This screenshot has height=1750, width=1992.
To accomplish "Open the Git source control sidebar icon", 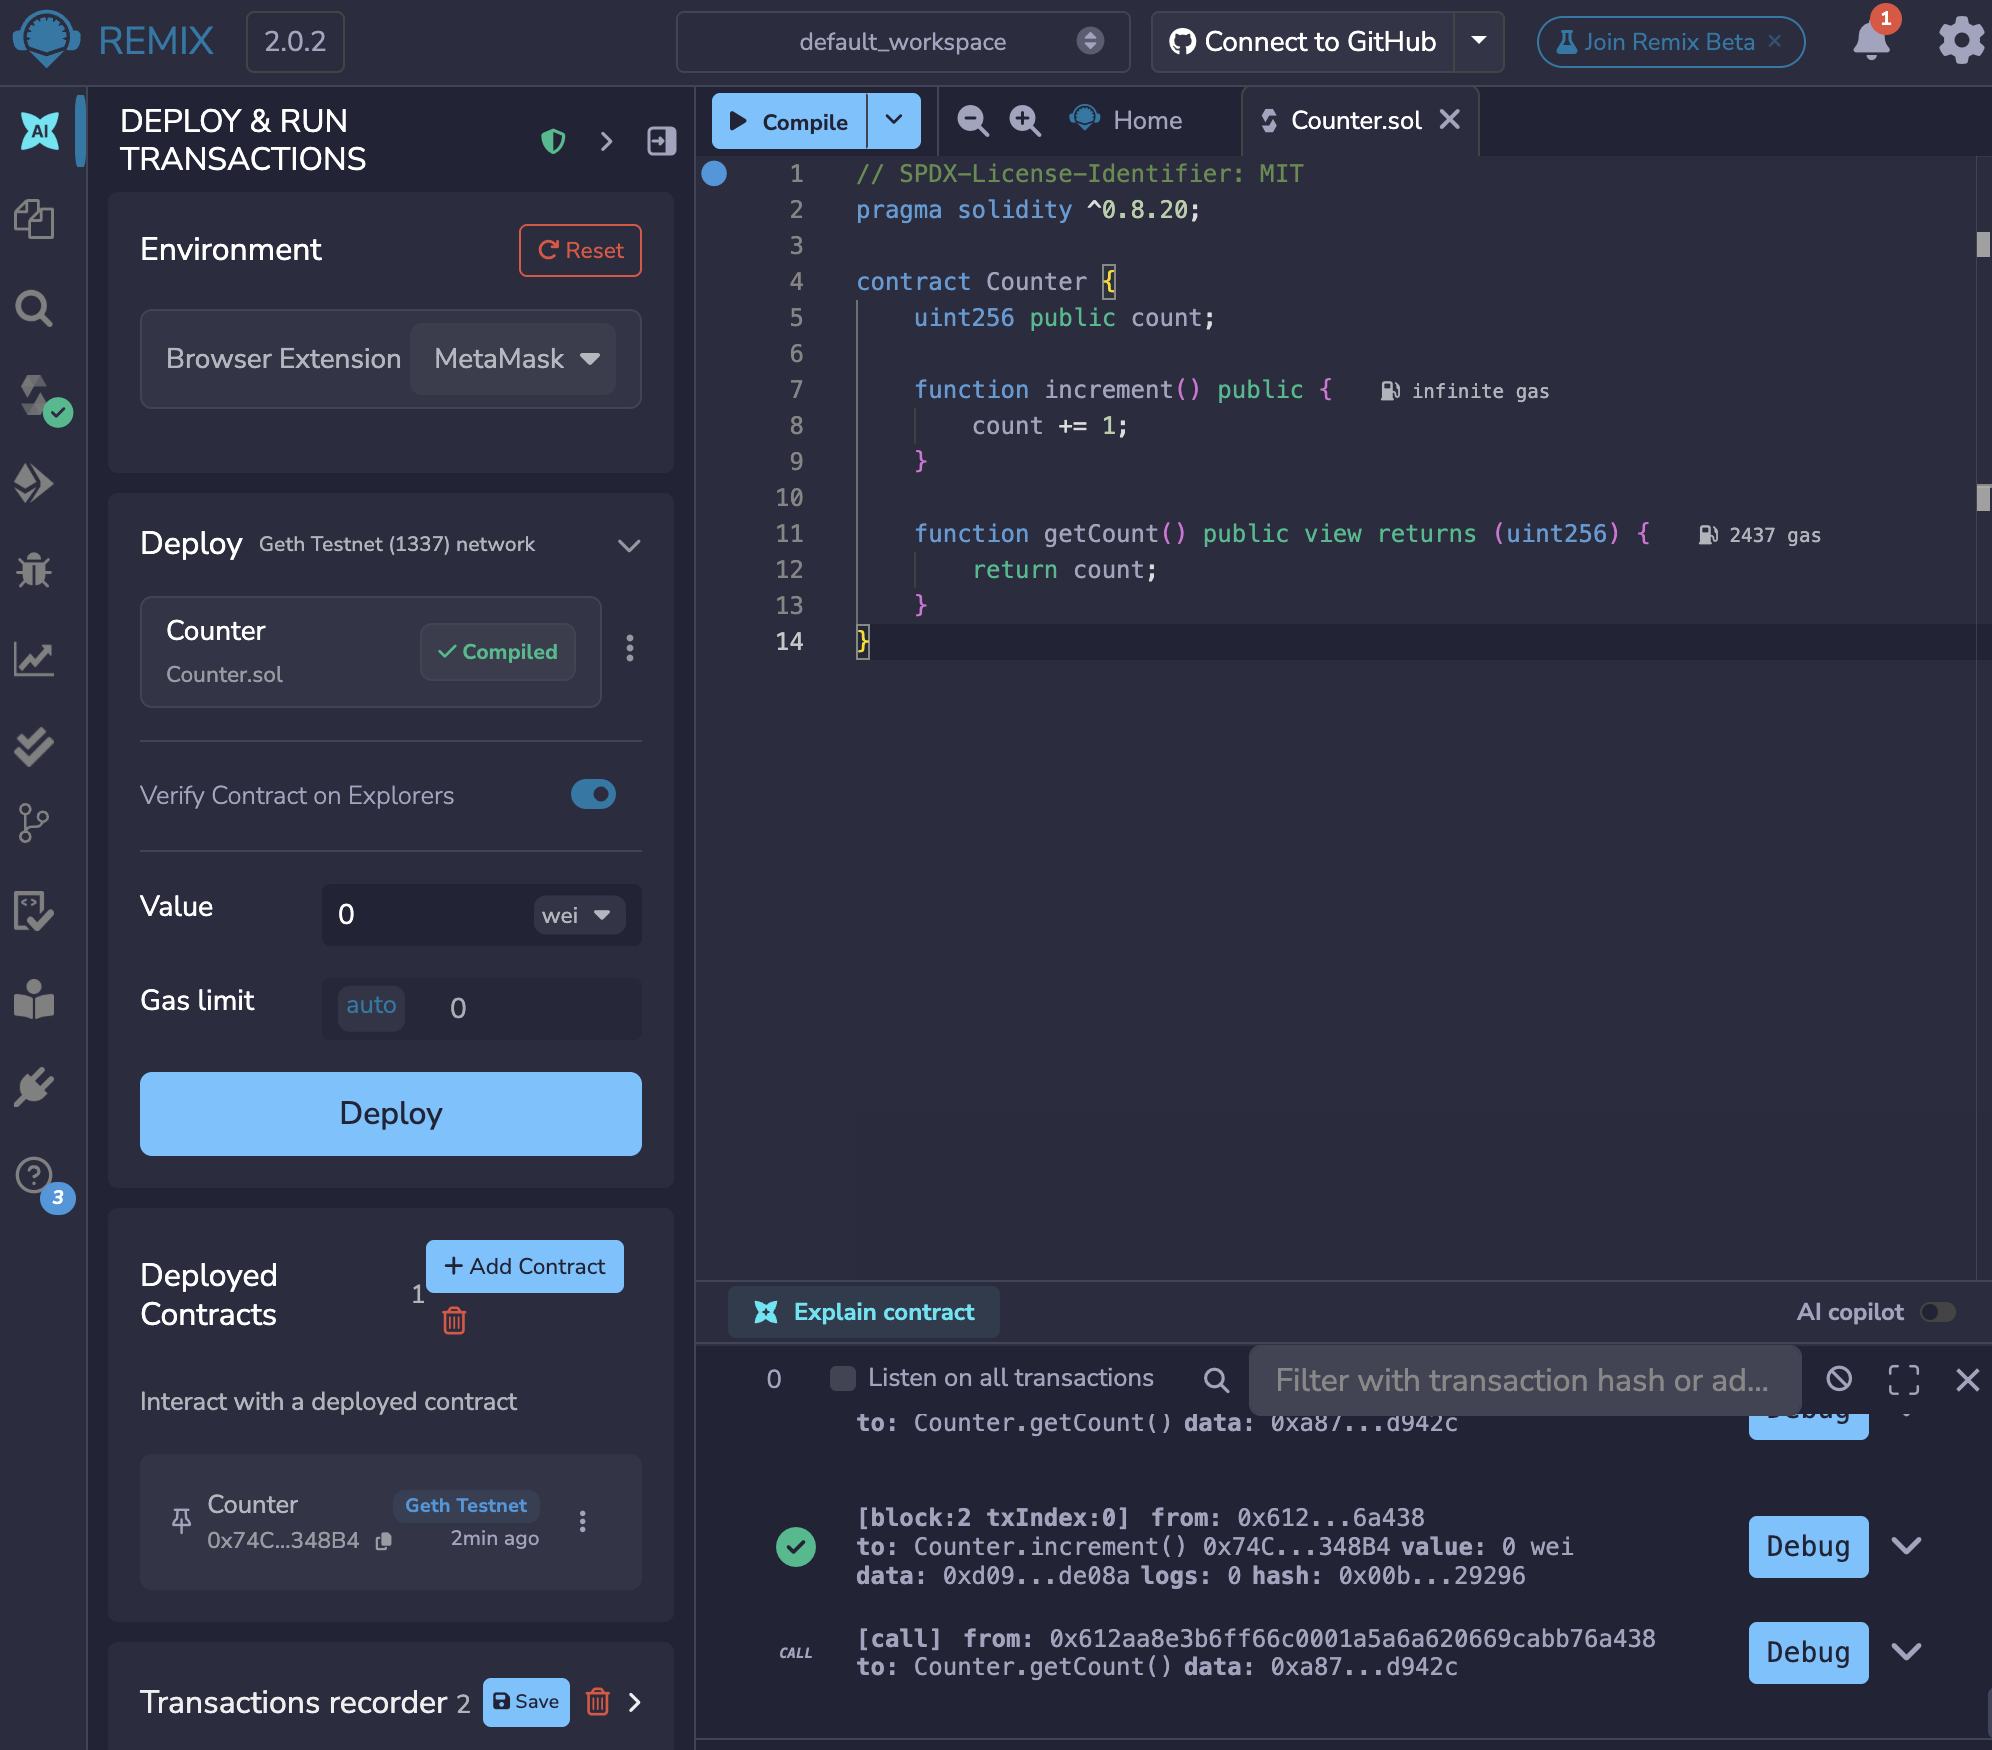I will (x=35, y=823).
